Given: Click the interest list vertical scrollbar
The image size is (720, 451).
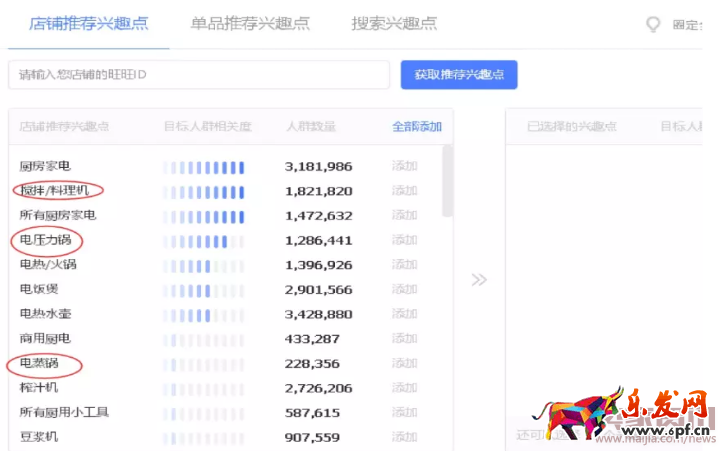Looking at the screenshot, I should pos(447,180).
